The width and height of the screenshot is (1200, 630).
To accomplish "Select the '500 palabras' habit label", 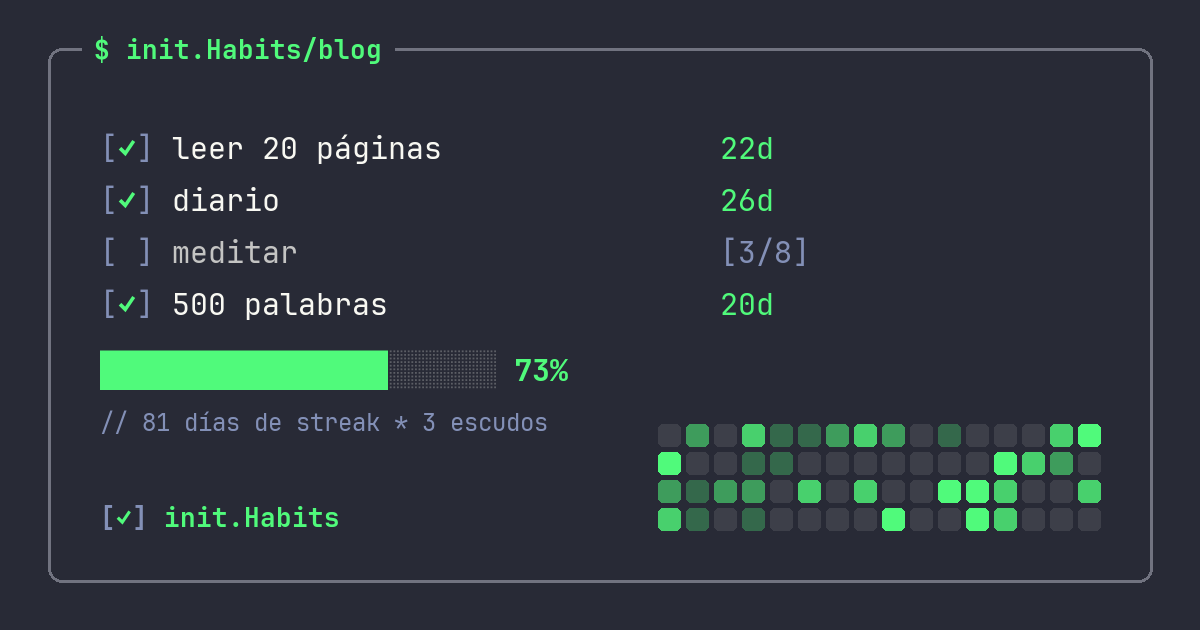I will (x=279, y=305).
